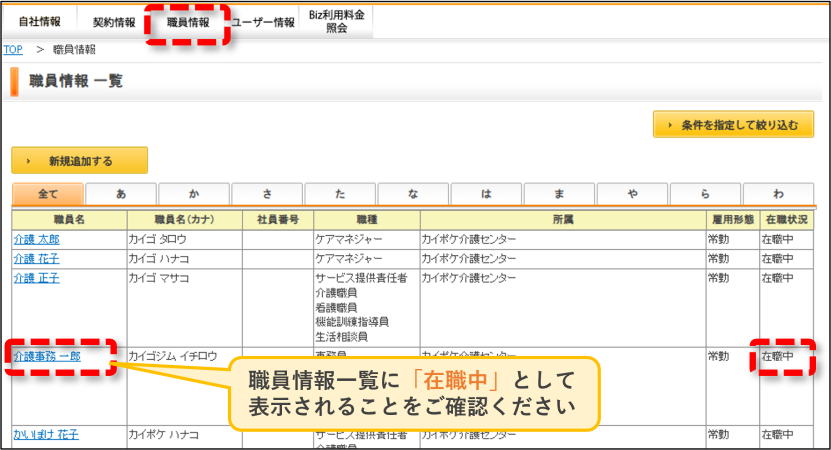The image size is (831, 450).
Task: Filter staff by the あ tab
Action: coord(121,194)
